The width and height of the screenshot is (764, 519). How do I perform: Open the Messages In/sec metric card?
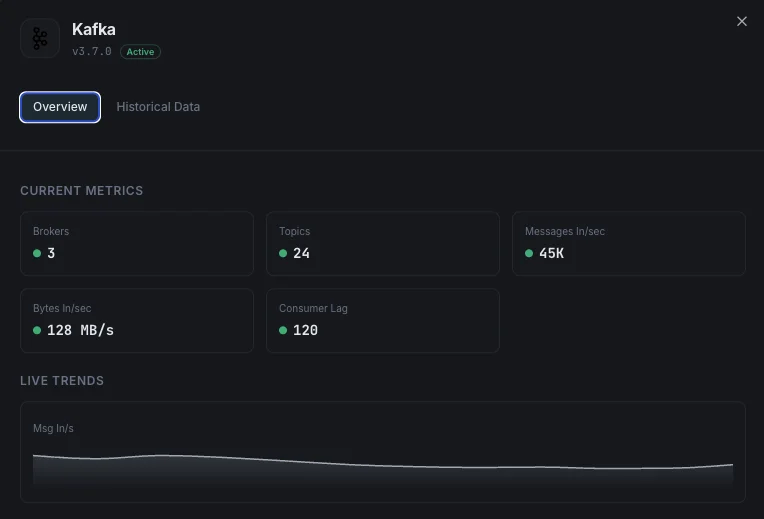pos(629,243)
